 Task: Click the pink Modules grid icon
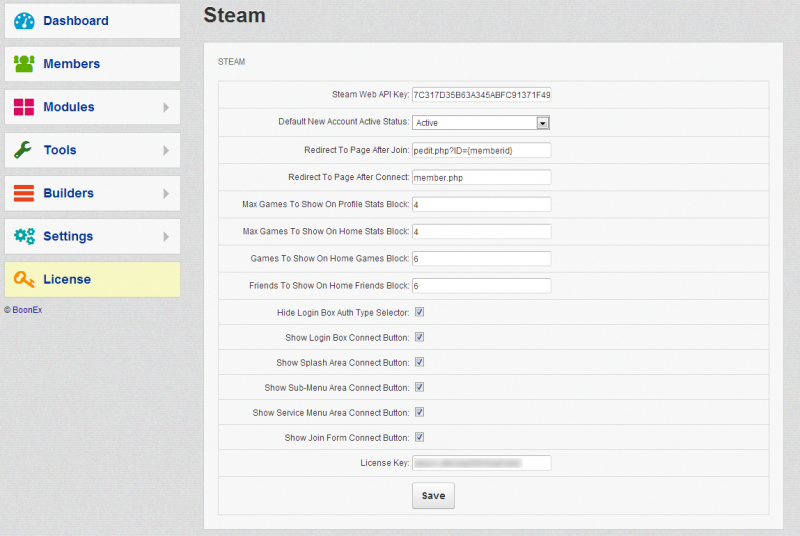coord(24,107)
